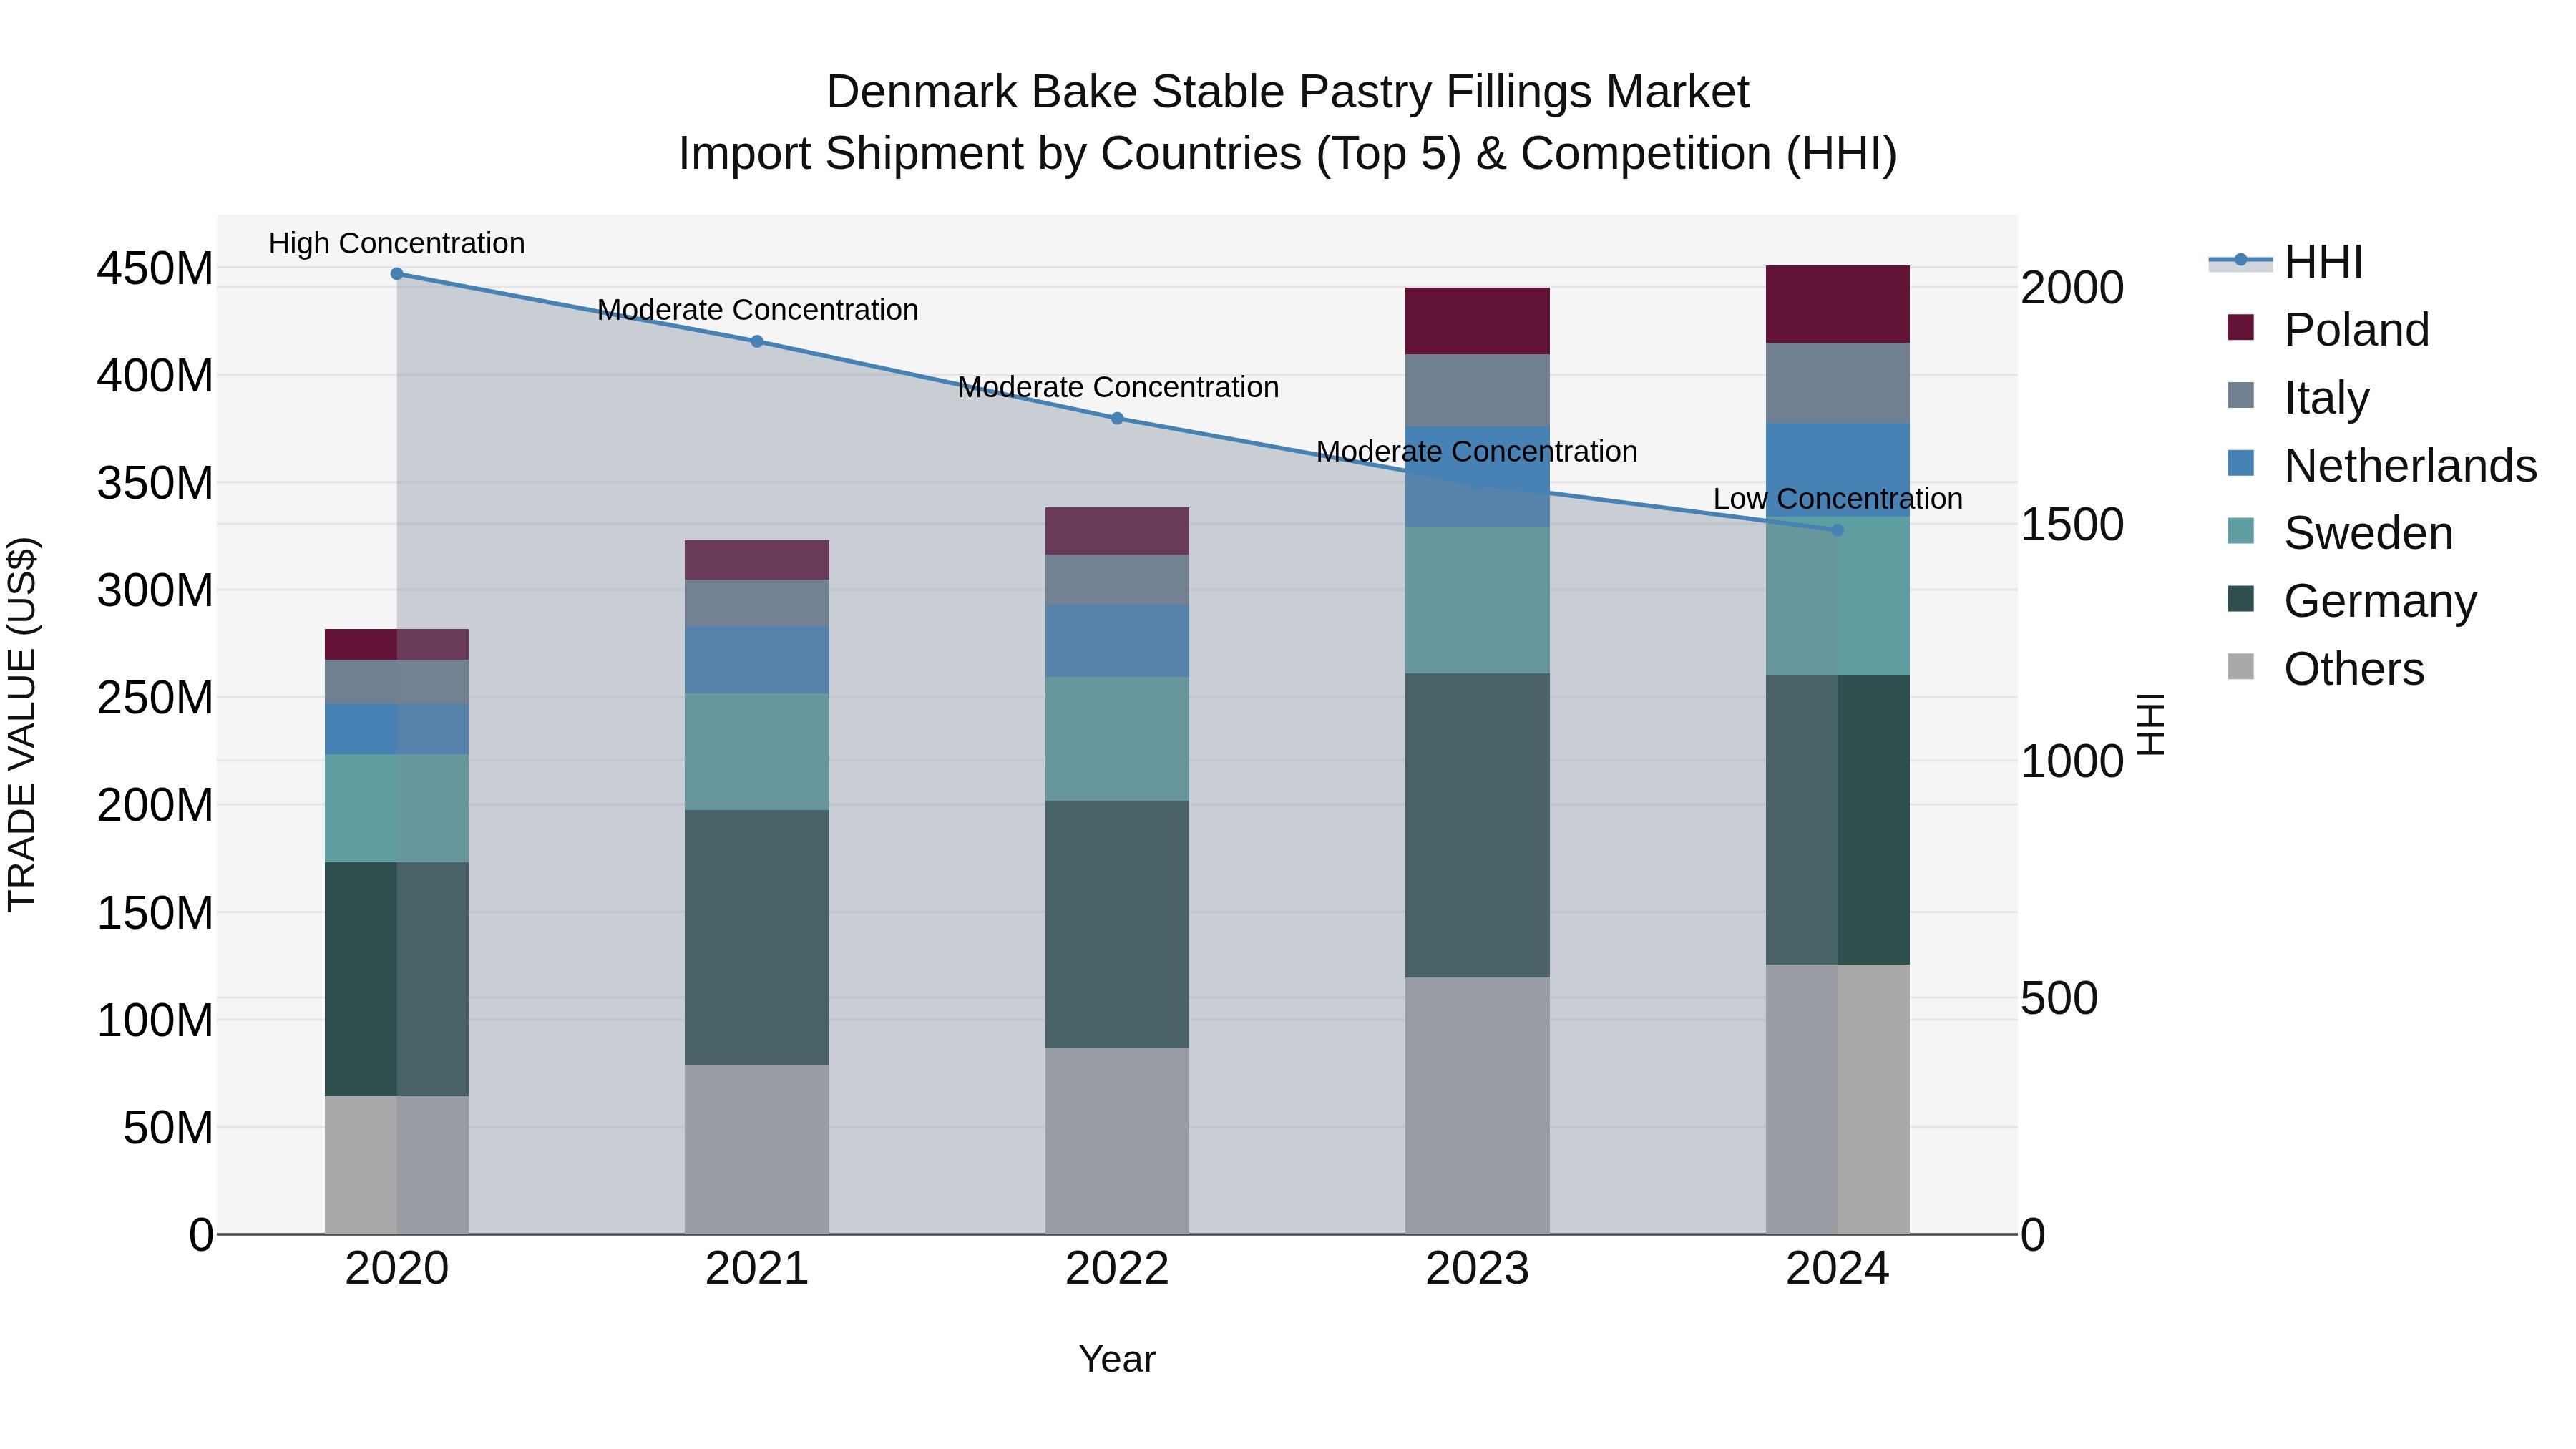Click the 2000 HHI axis tick
The image size is (2576, 1449).
(x=2072, y=288)
